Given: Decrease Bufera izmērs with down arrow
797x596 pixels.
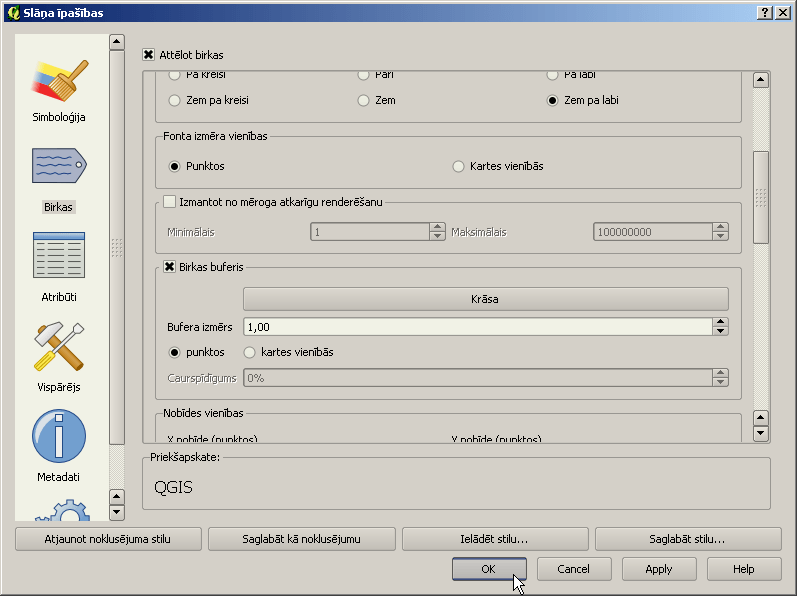Looking at the screenshot, I should click(x=720, y=331).
